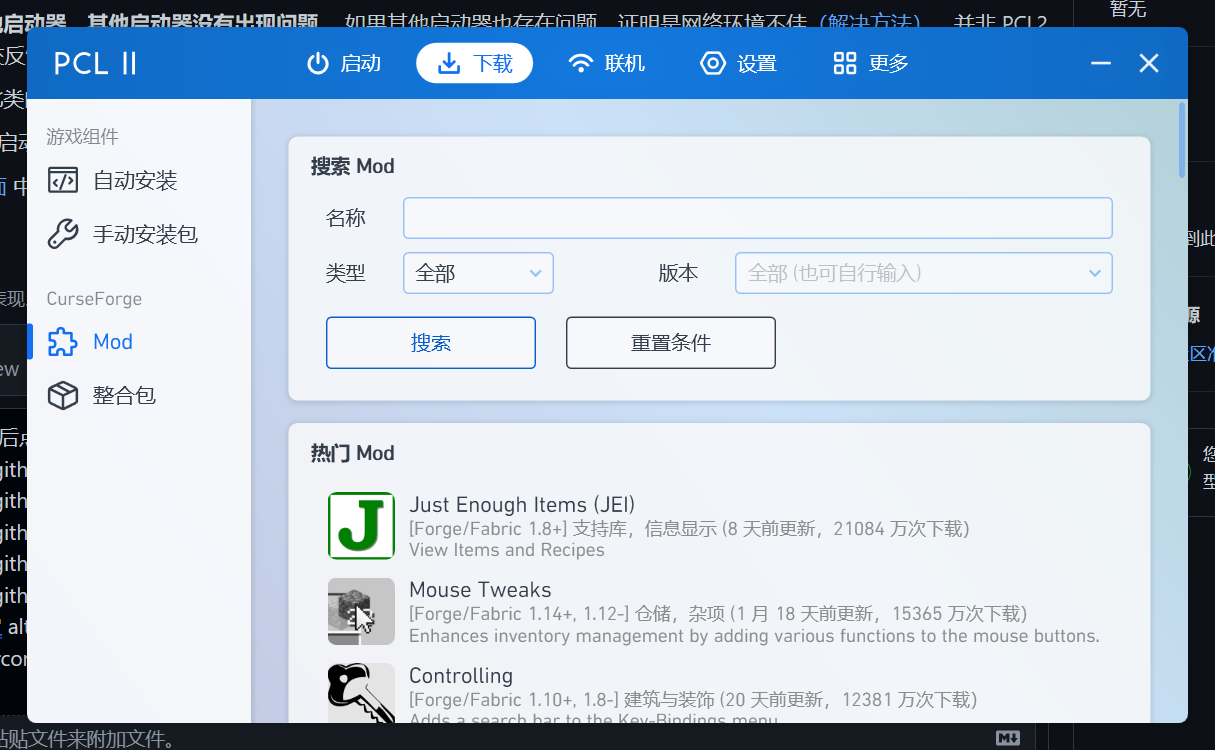
Task: Select the 自动安装 sidebar icon
Action: pyautogui.click(x=62, y=180)
